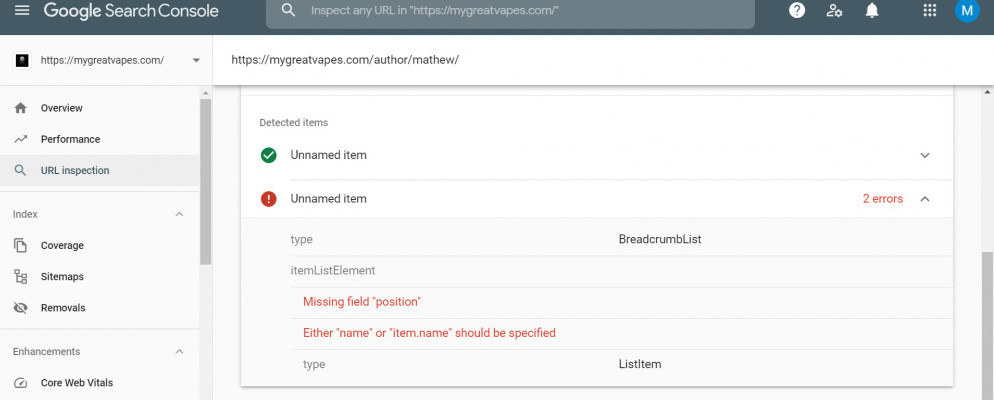This screenshot has height=400, width=994.
Task: Click the URL inspection magnifier icon
Action: tap(20, 170)
